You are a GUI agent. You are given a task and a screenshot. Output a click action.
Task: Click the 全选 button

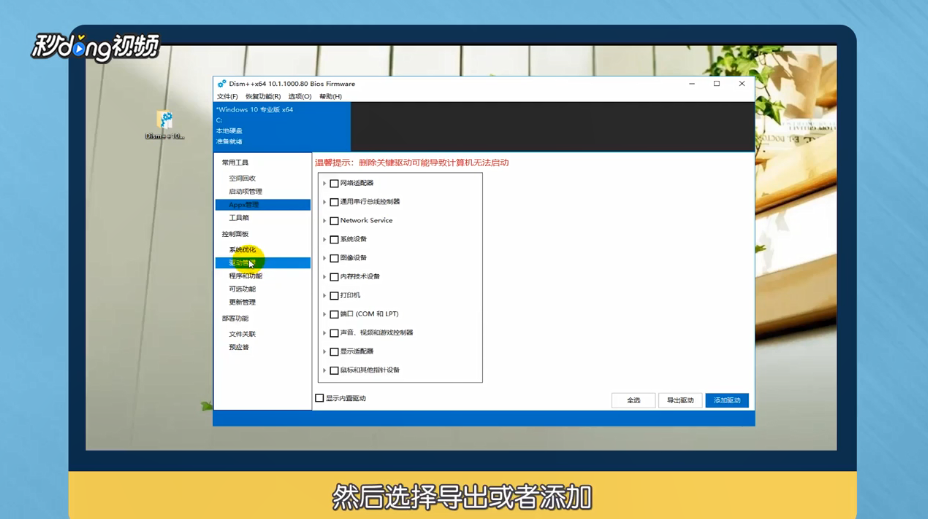click(633, 400)
